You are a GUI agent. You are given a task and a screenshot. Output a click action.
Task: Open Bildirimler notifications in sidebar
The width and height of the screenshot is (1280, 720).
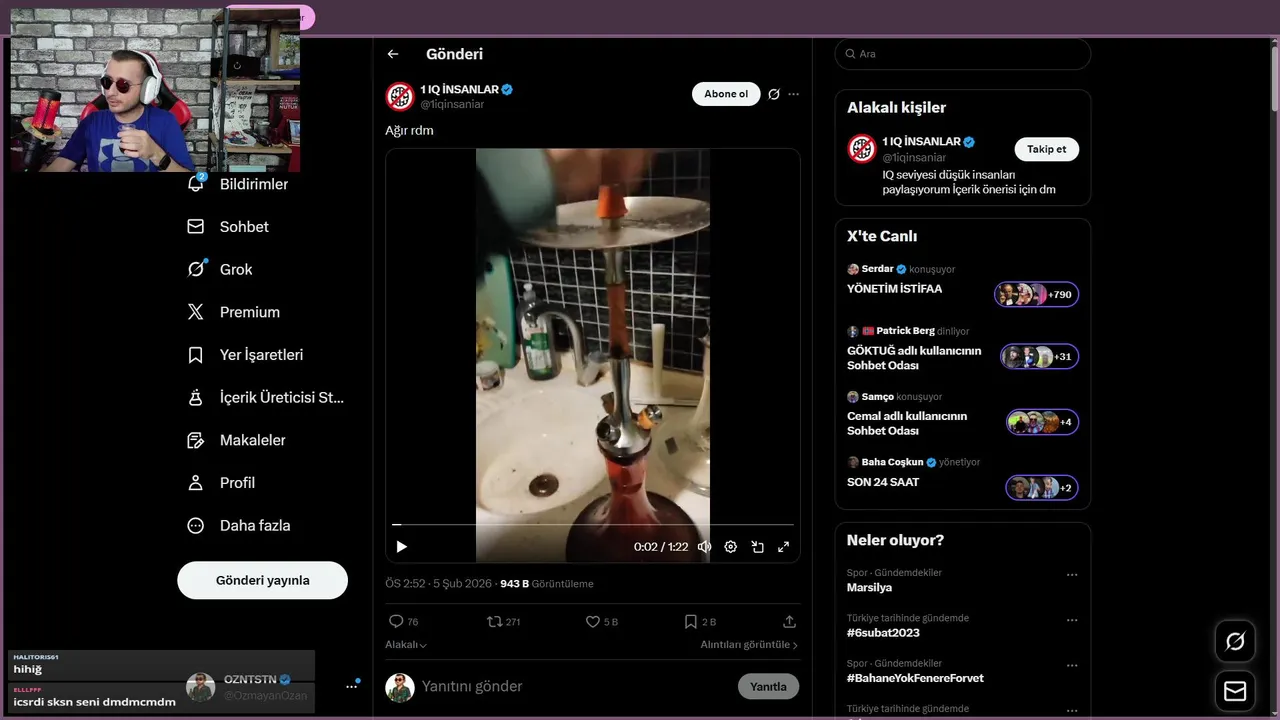(x=239, y=184)
